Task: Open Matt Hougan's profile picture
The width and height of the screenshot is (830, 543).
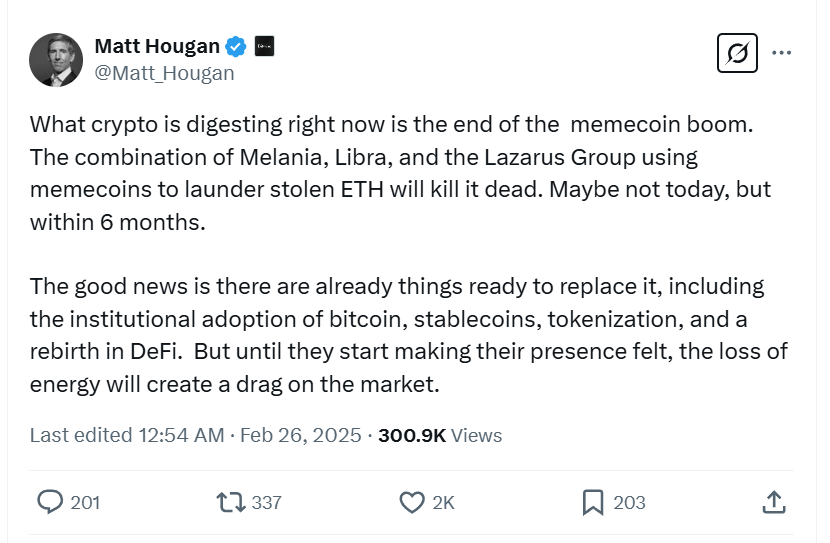Action: point(56,59)
